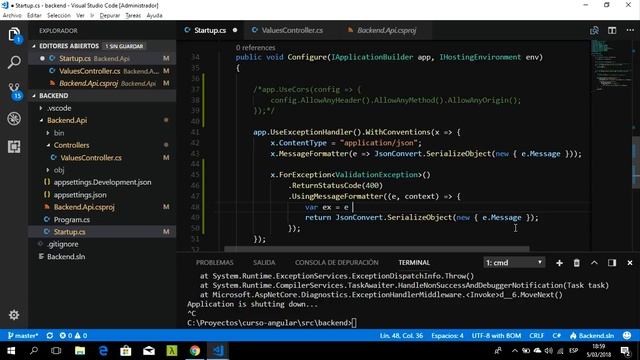The height and width of the screenshot is (360, 640).
Task: Move the panel to the side
Action: click(611, 263)
